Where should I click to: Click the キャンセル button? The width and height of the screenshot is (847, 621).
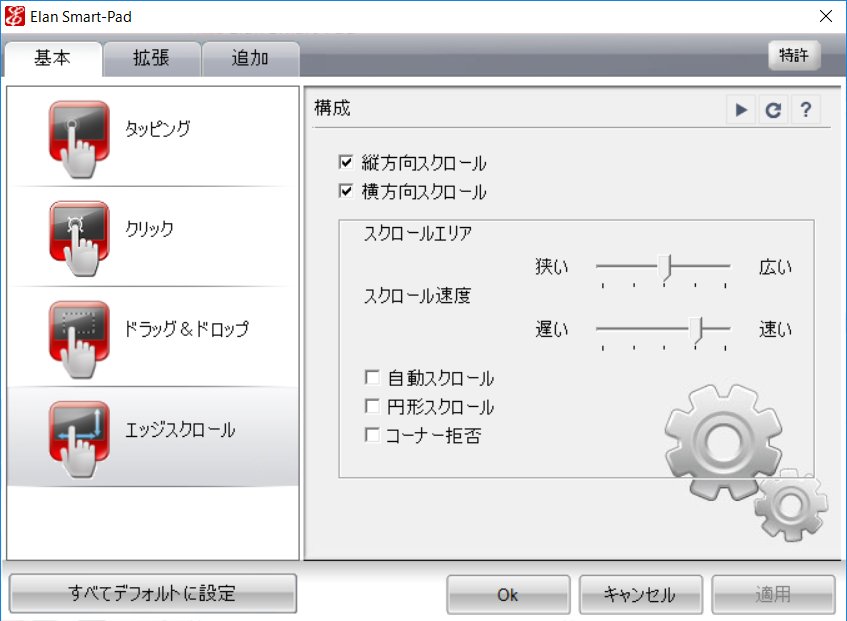tap(640, 595)
